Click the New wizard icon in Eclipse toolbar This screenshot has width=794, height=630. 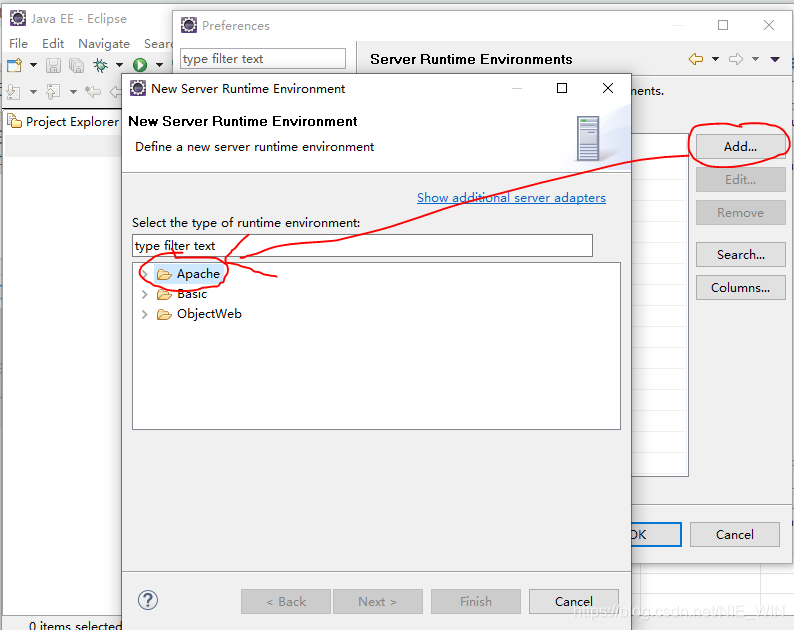[14, 65]
